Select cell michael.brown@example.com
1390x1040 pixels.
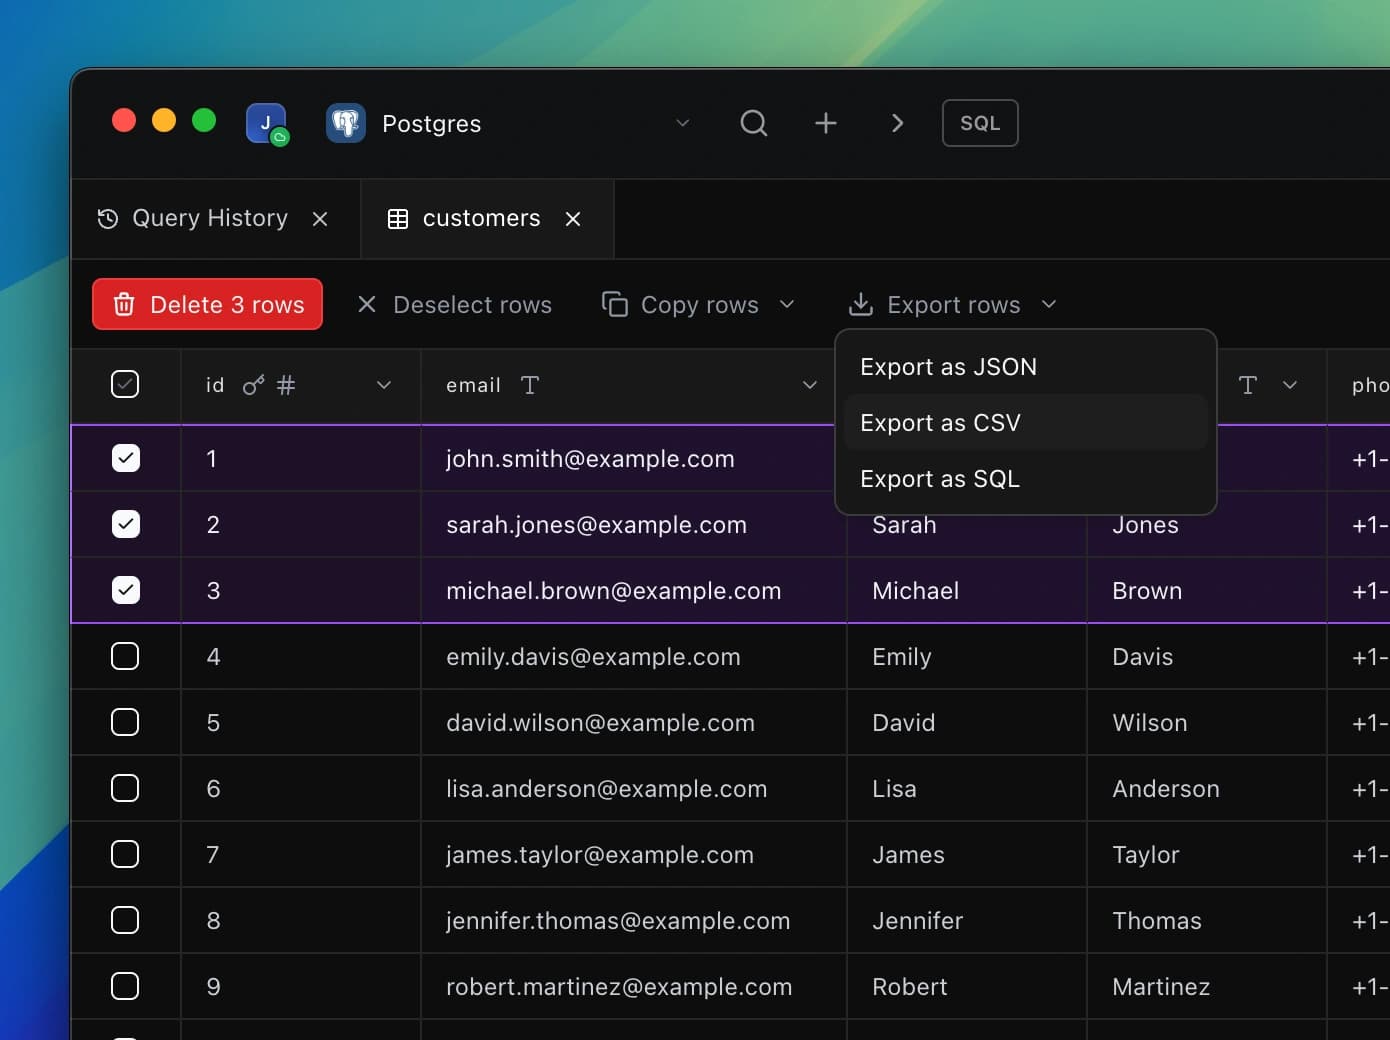pyautogui.click(x=634, y=590)
